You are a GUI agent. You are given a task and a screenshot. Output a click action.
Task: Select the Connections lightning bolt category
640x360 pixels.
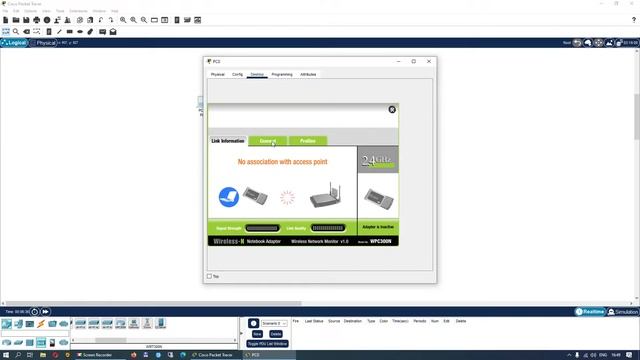[x=41, y=324]
